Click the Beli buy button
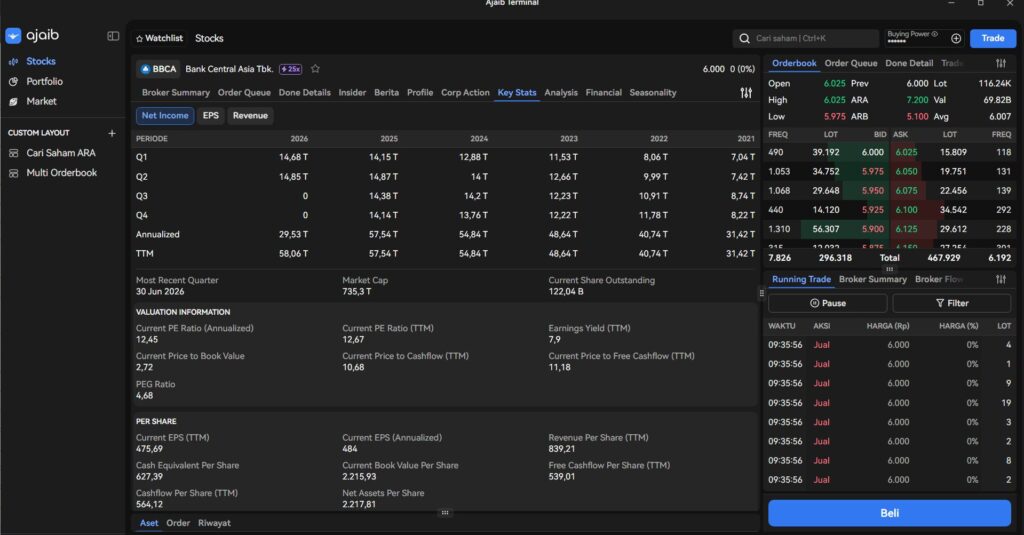Image resolution: width=1024 pixels, height=535 pixels. pos(889,513)
